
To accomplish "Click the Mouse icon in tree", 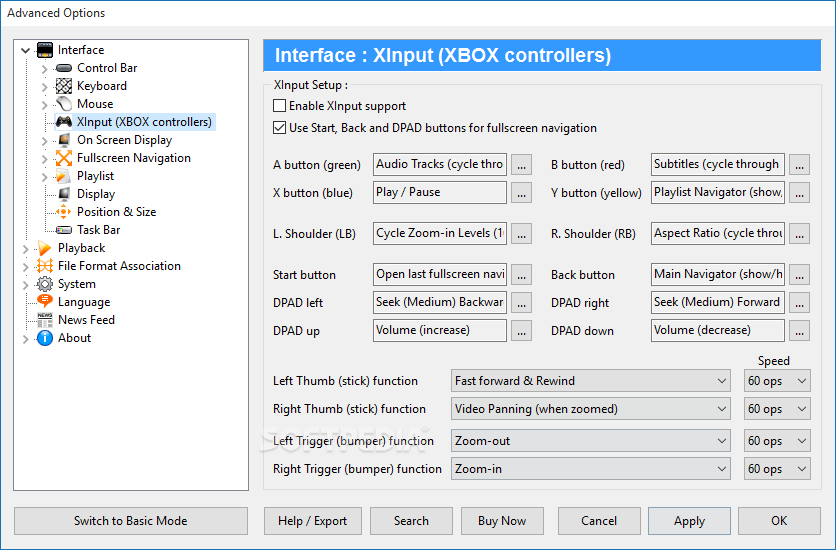I will pos(63,104).
